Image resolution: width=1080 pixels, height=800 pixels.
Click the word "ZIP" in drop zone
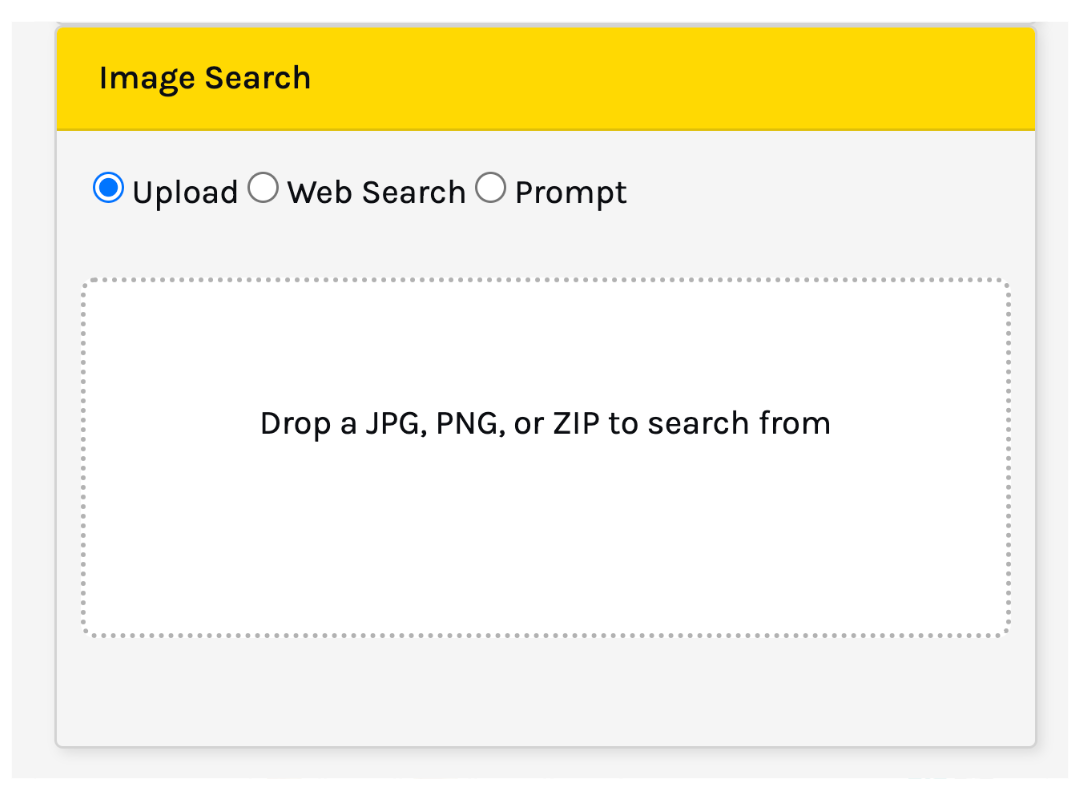(x=575, y=423)
